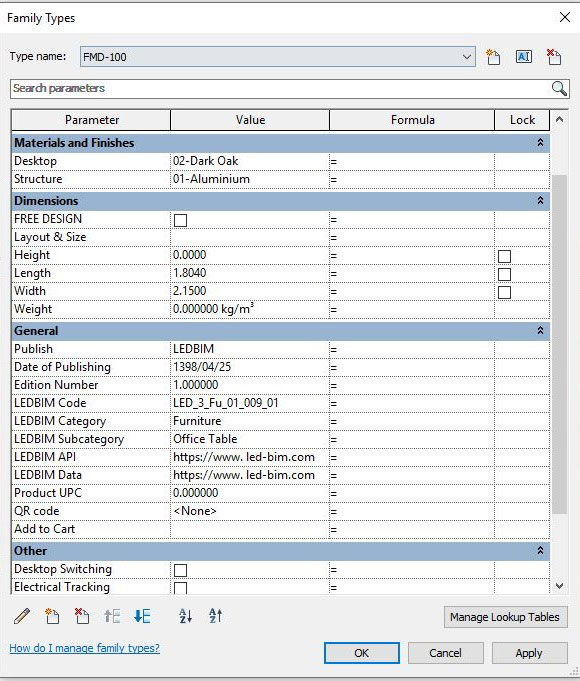Click the search magnifier icon
Screen dimensions: 580x681
(x=559, y=88)
